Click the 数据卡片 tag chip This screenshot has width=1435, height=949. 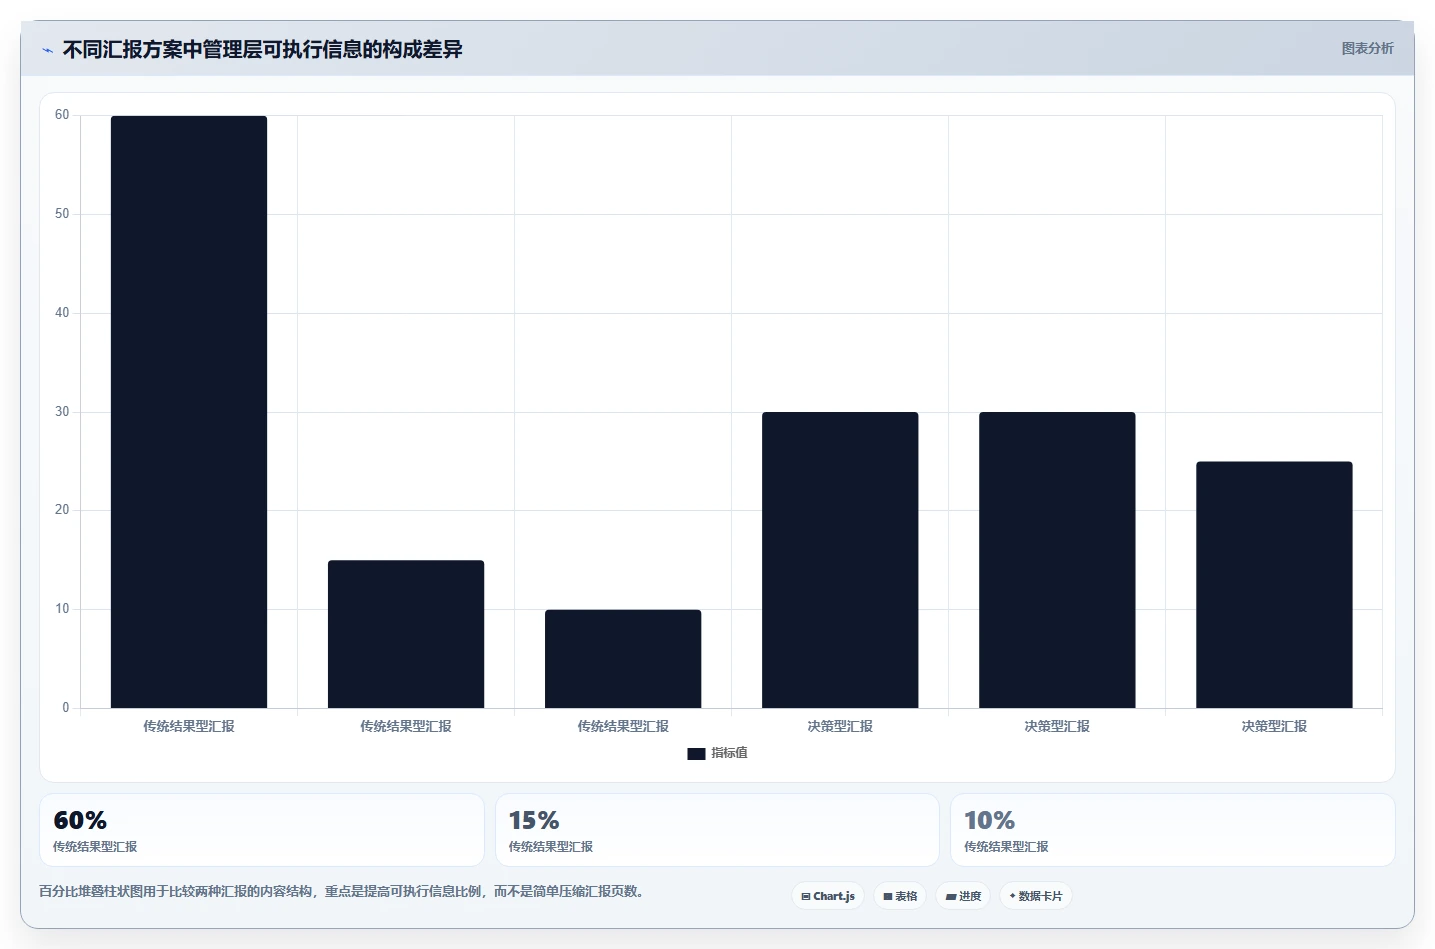(1036, 896)
